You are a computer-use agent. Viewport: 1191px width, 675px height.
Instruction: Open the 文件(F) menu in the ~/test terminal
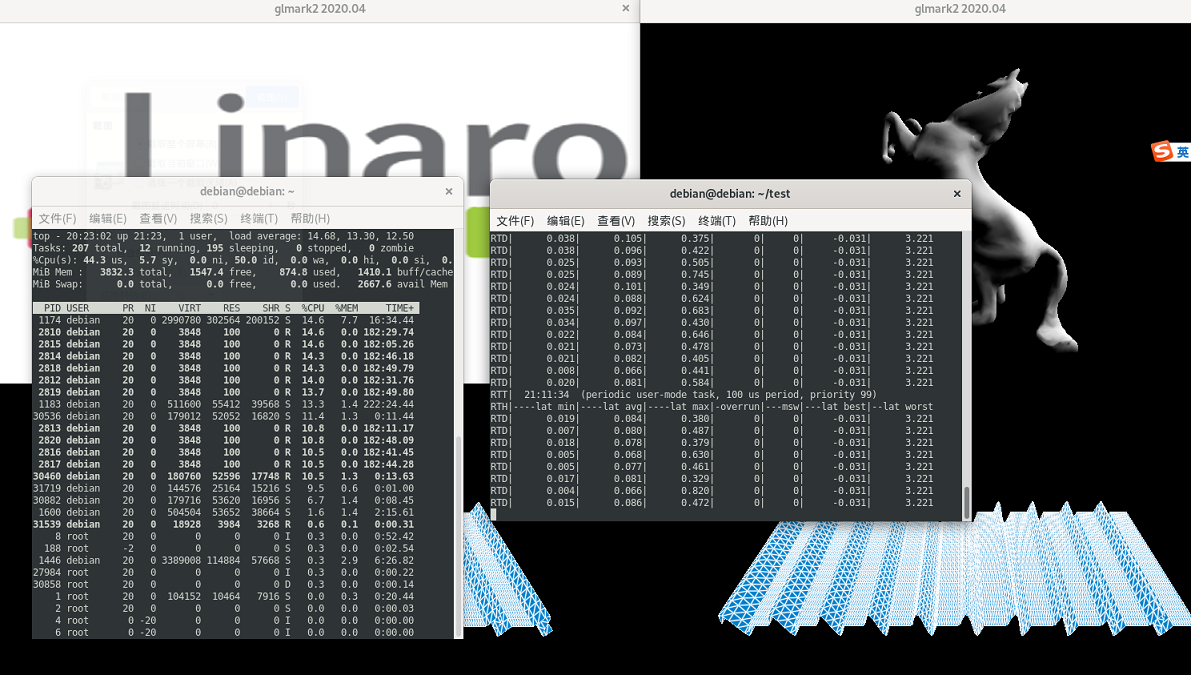point(515,221)
